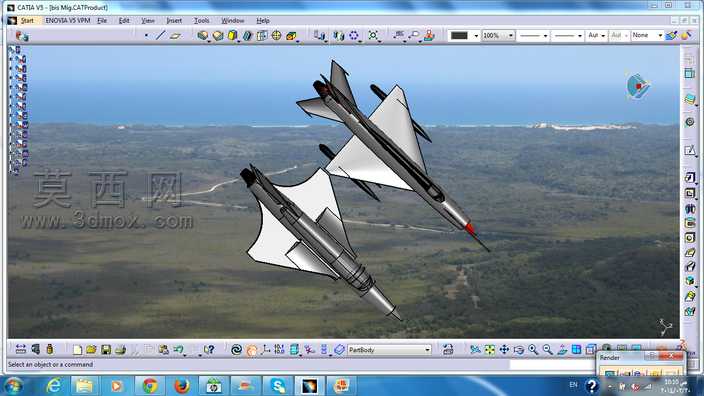This screenshot has width=704, height=396.
Task: Open Internet Explorer from the taskbar
Action: point(54,386)
